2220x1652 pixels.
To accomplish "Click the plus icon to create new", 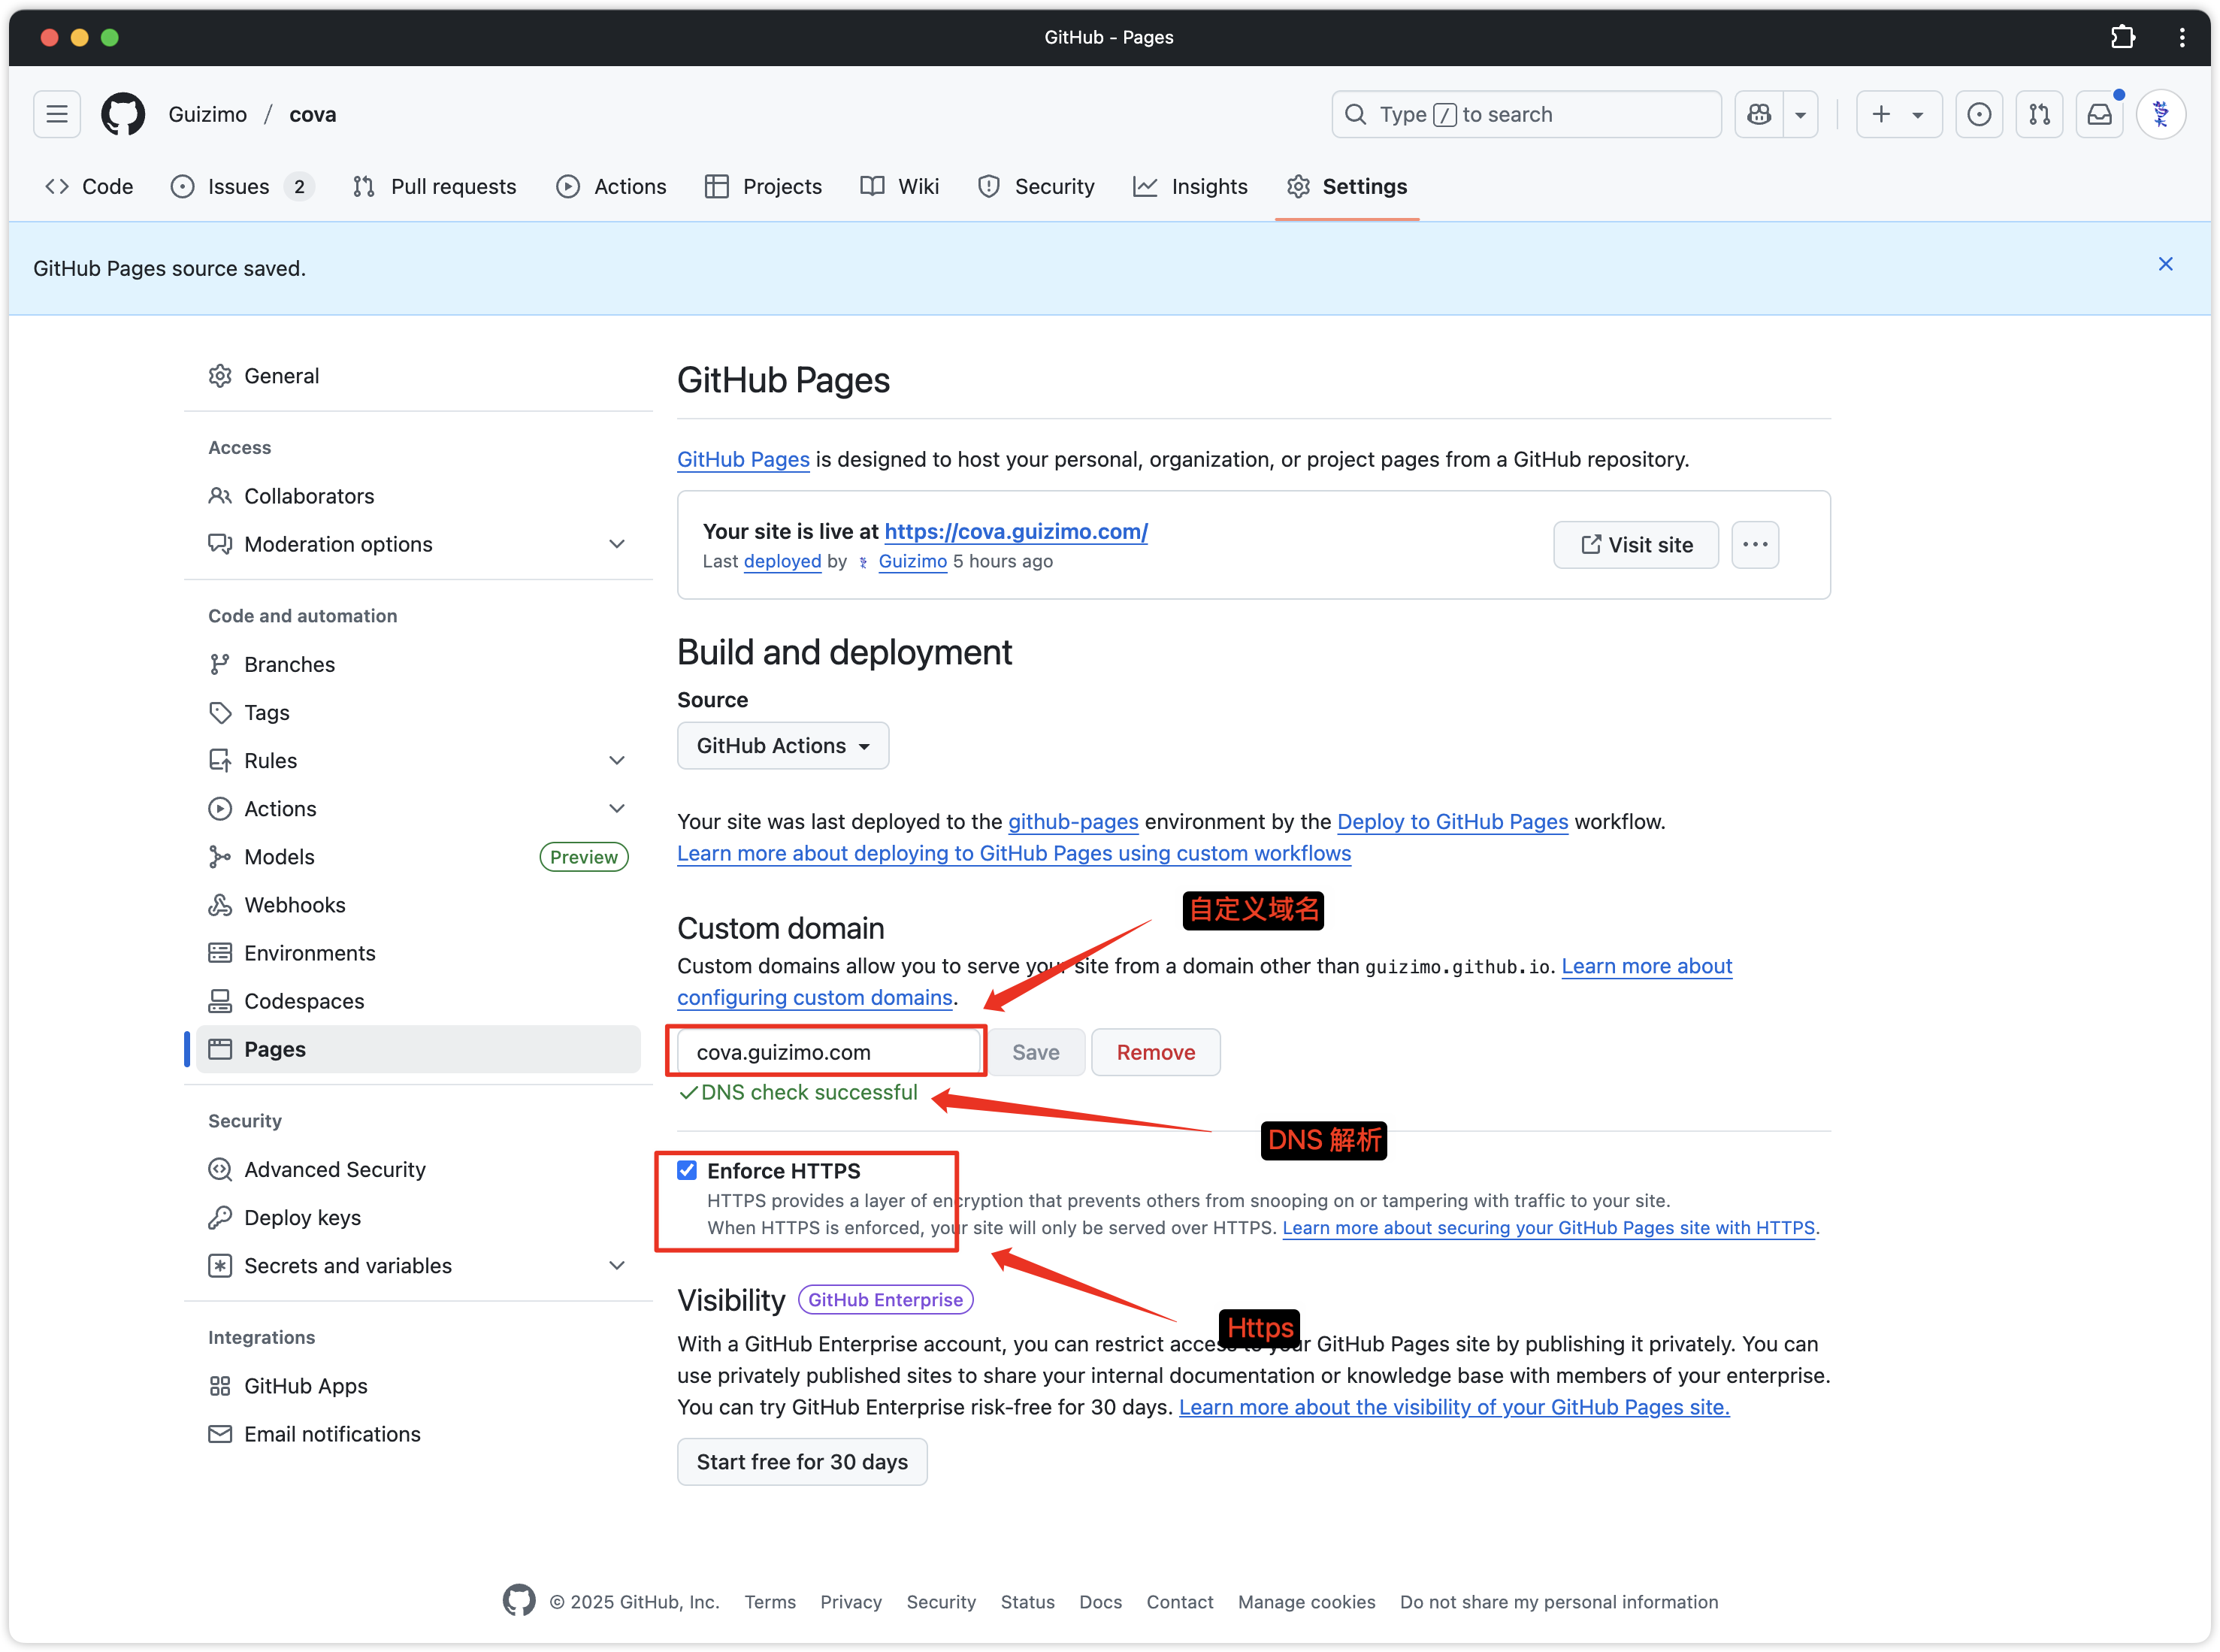I will coord(1881,114).
